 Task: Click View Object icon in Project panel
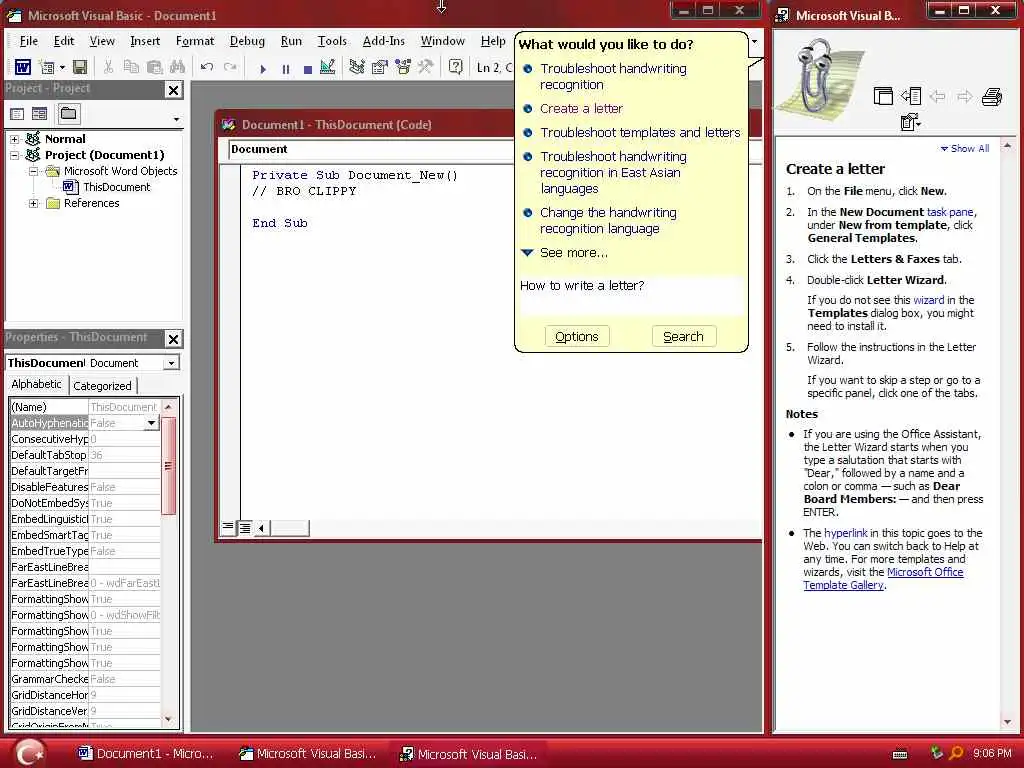(x=40, y=114)
